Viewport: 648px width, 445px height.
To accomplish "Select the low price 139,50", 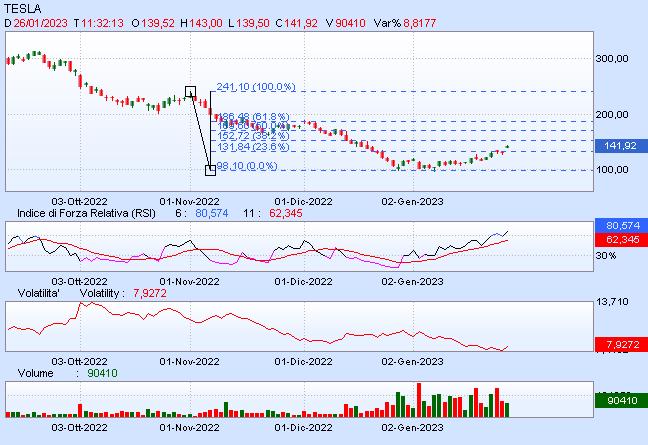I will [x=253, y=23].
